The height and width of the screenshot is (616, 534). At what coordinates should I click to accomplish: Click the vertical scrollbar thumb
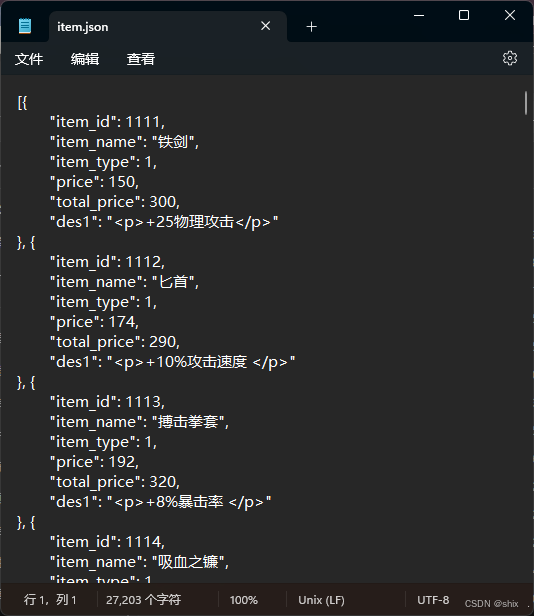point(526,103)
